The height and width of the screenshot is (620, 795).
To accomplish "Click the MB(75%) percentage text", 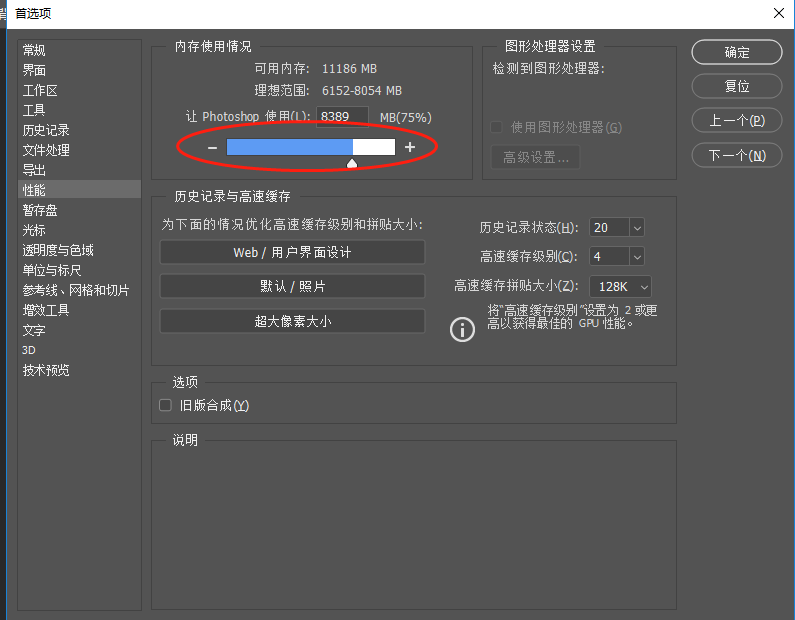I will tap(406, 118).
